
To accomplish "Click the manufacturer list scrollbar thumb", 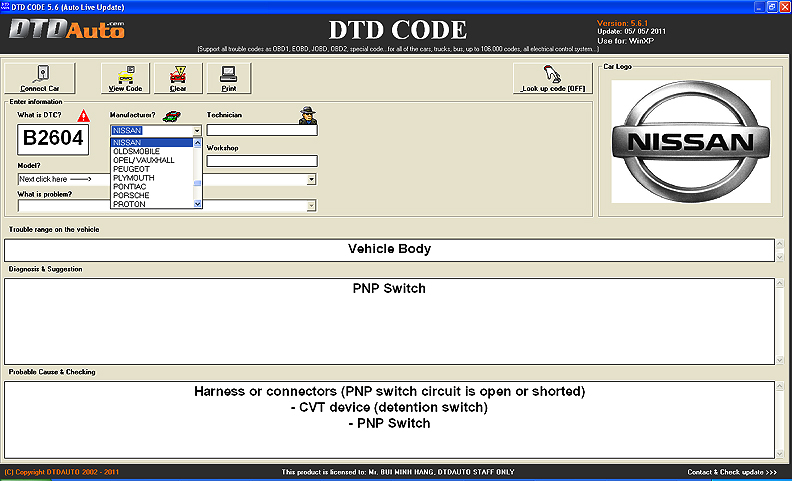I will click(197, 183).
